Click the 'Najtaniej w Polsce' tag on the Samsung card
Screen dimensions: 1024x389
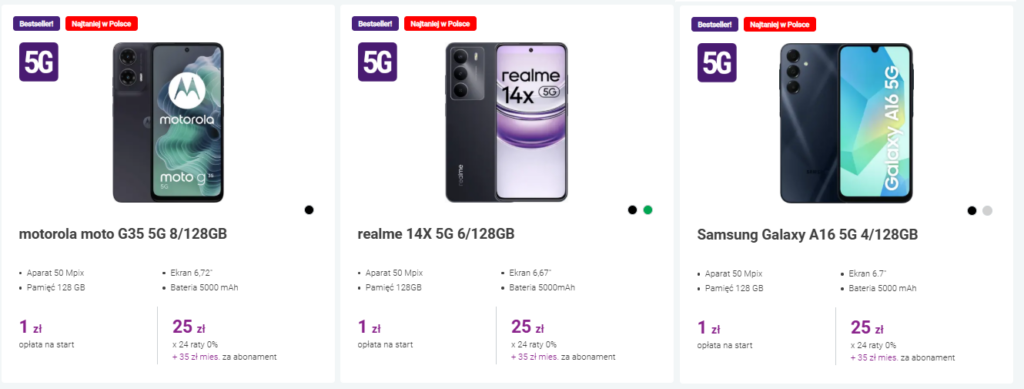point(780,24)
